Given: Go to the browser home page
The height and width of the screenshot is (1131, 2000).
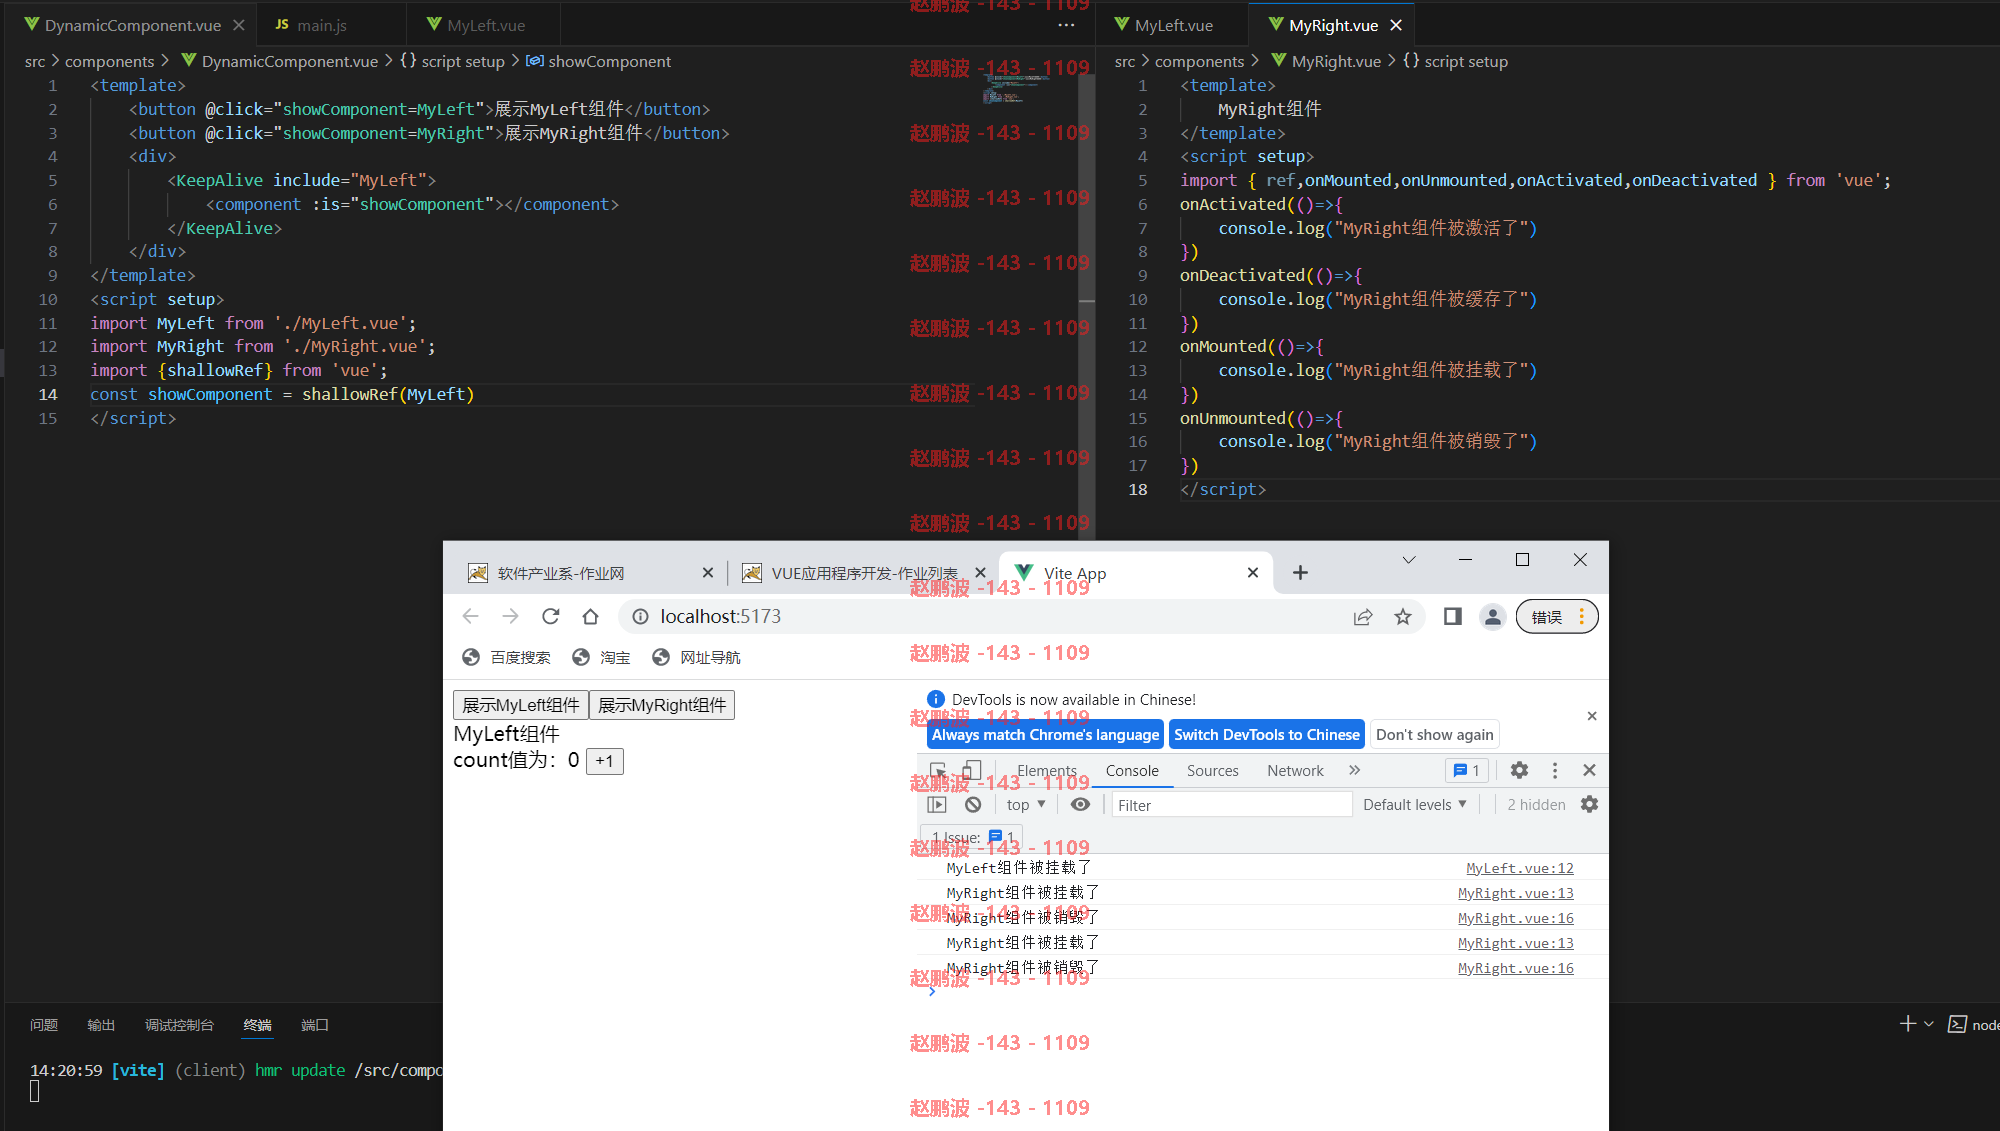Looking at the screenshot, I should [590, 617].
